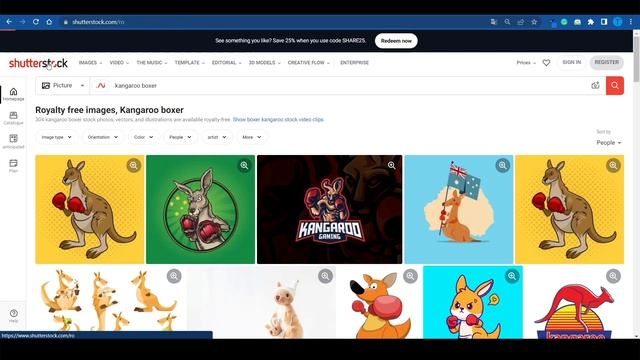The height and width of the screenshot is (360, 640).
Task: Open Catalogue in the left sidebar
Action: [x=13, y=118]
